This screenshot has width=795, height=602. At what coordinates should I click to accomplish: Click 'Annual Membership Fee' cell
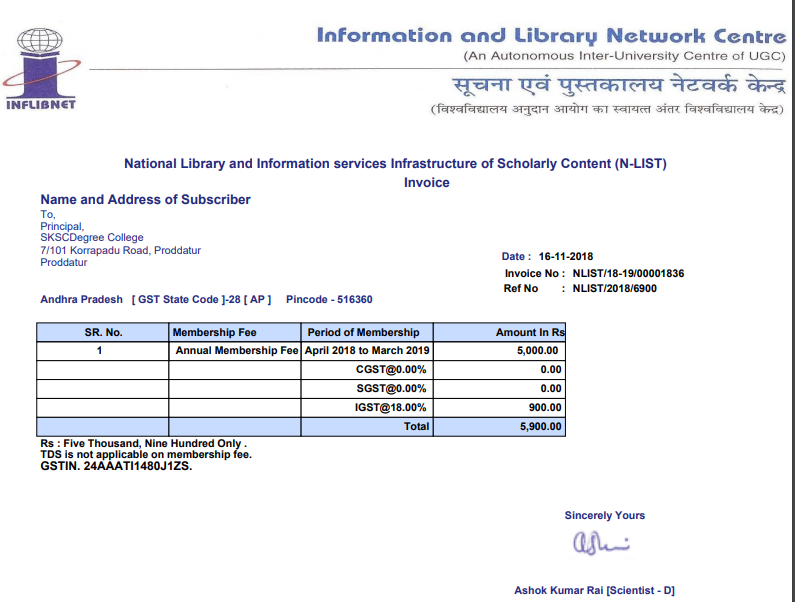coord(237,350)
